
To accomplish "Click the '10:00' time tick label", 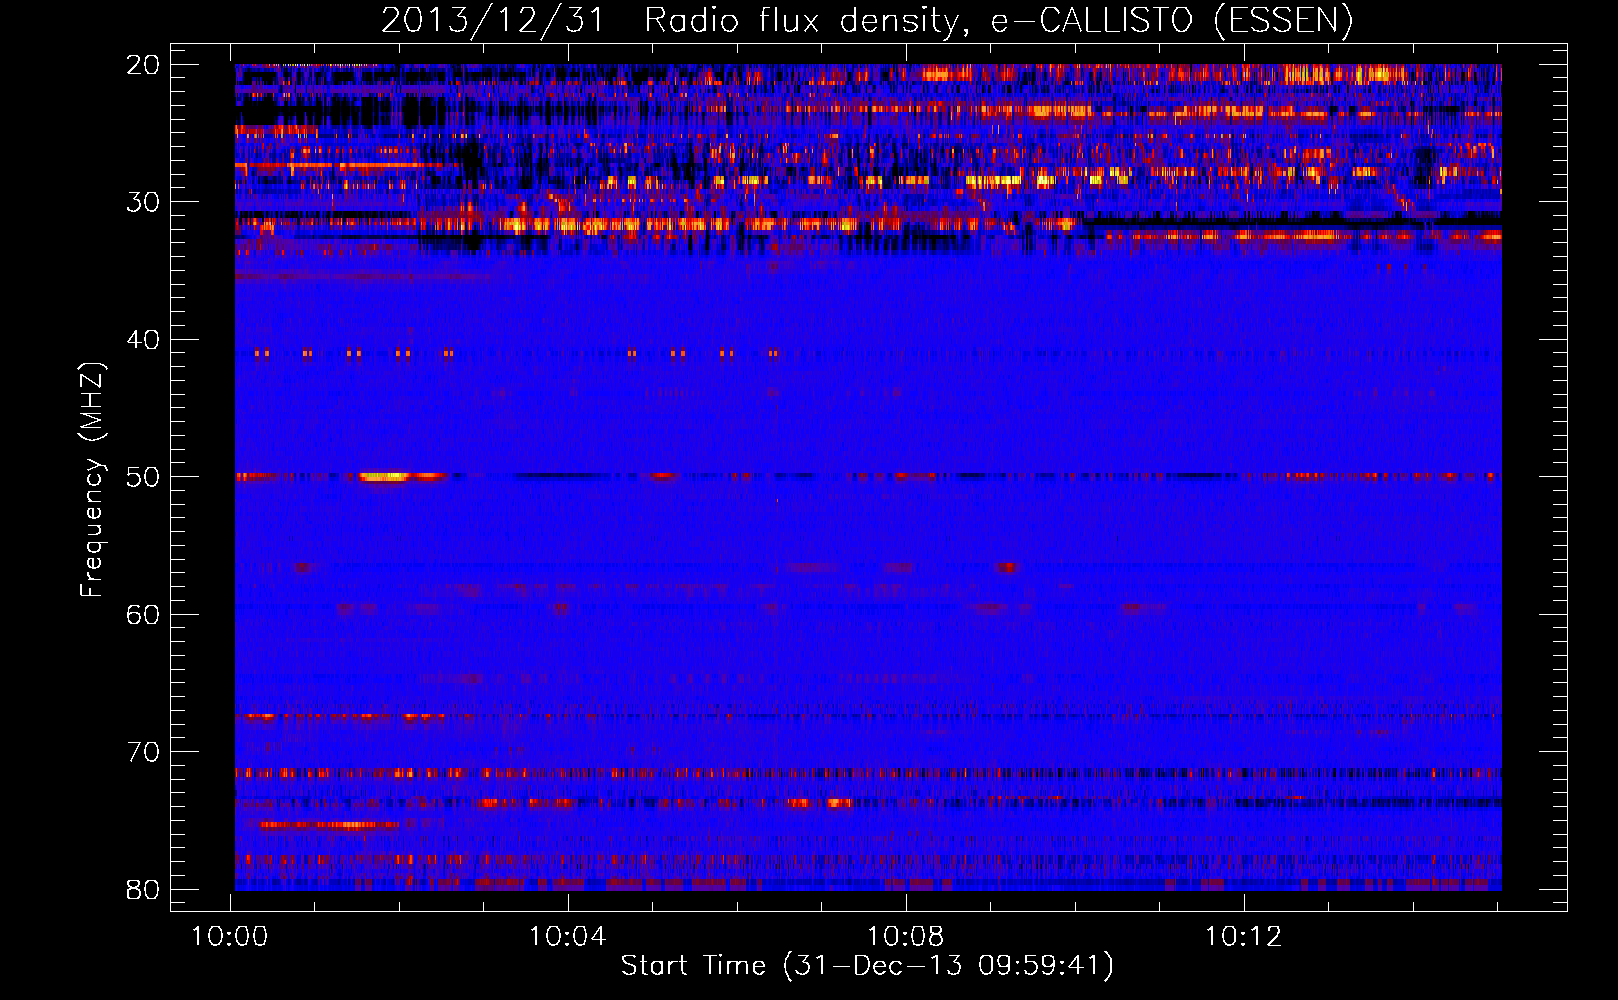I will [x=230, y=937].
